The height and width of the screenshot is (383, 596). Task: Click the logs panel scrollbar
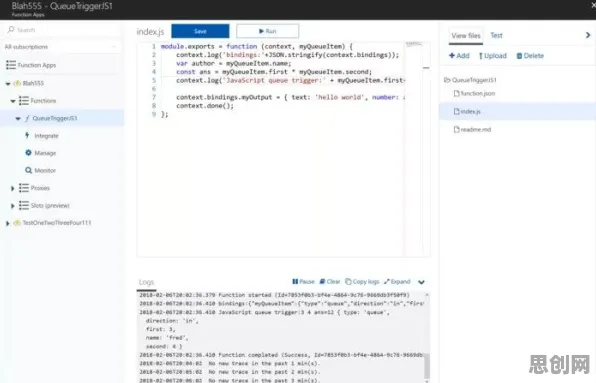tap(427, 366)
